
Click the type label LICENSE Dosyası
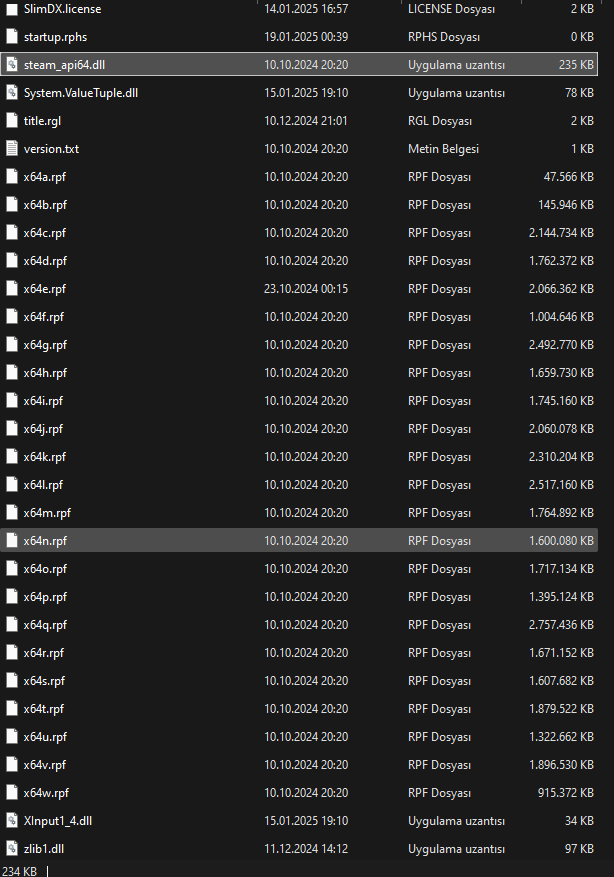click(451, 9)
